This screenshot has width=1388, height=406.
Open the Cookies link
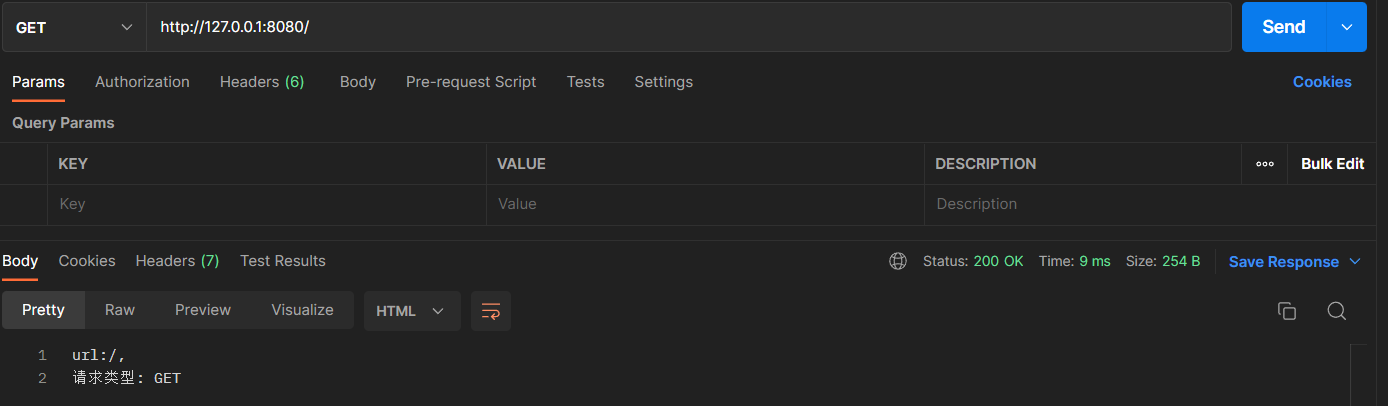coord(1321,82)
